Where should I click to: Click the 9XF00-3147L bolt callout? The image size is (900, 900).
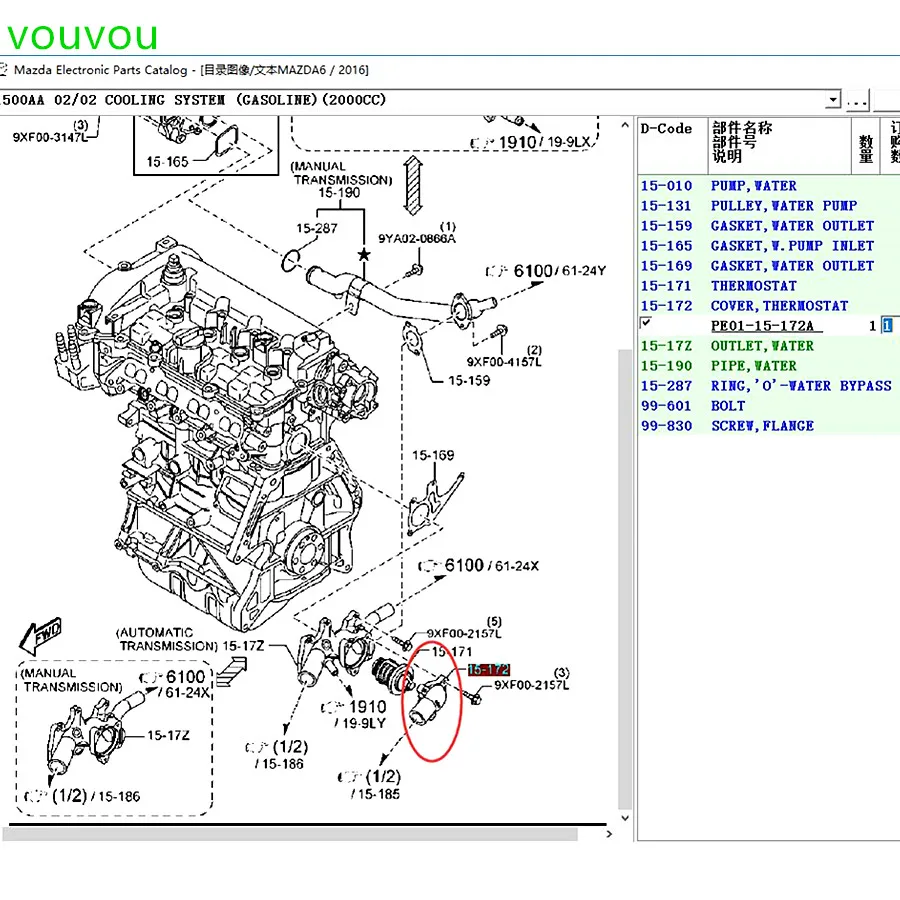click(50, 137)
